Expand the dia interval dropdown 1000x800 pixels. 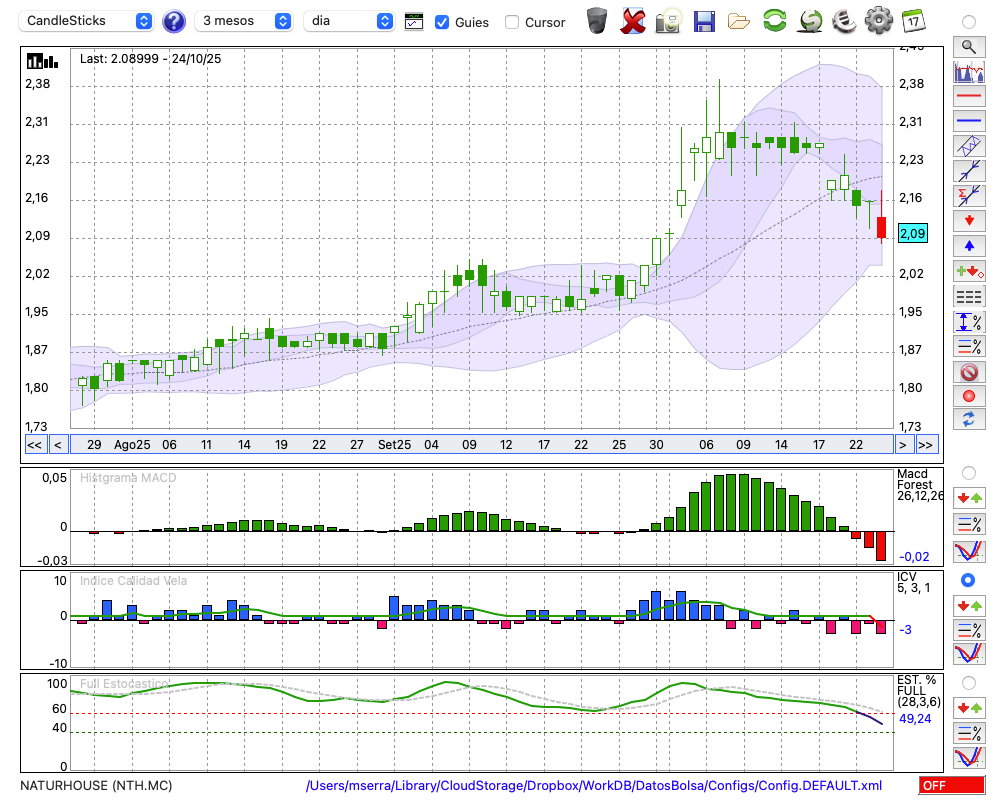point(349,21)
